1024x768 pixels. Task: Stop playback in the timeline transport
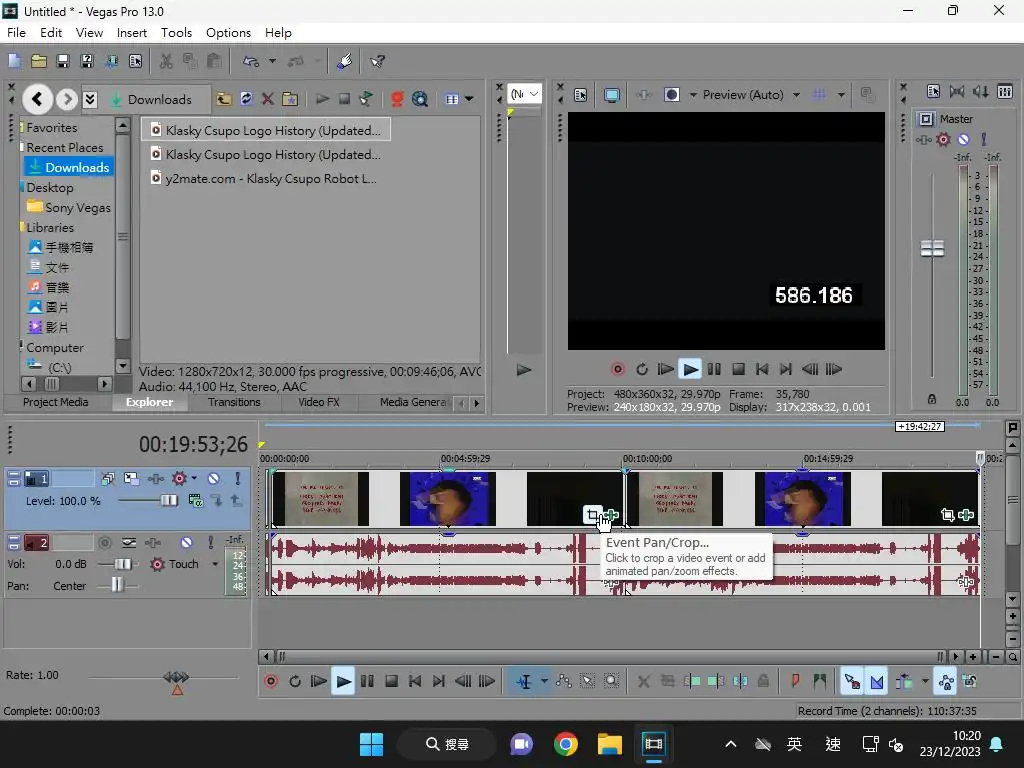pos(391,682)
